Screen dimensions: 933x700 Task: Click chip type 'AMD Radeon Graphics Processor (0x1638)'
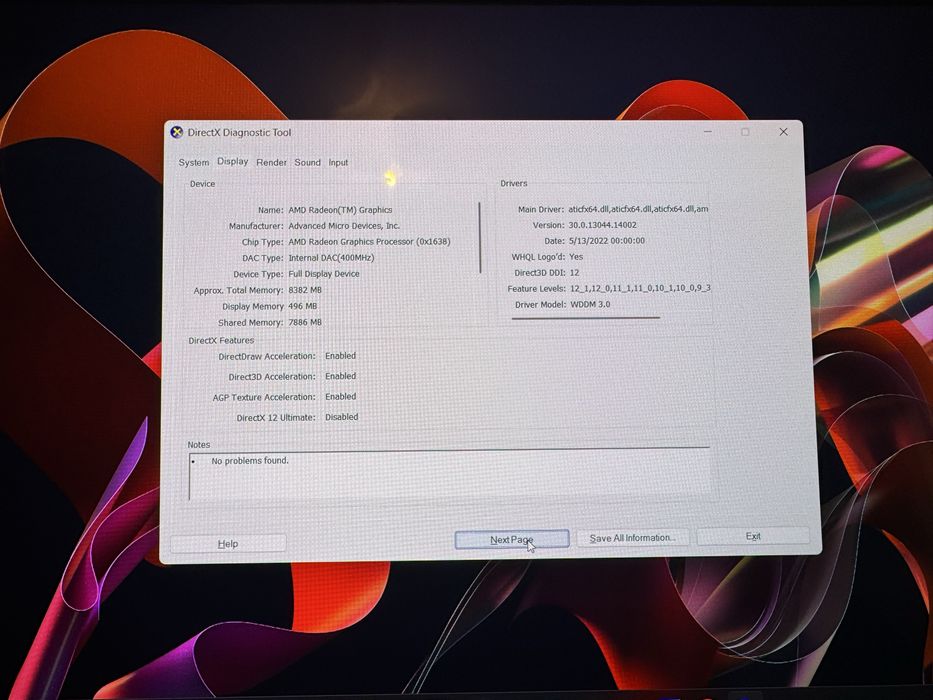(x=370, y=242)
